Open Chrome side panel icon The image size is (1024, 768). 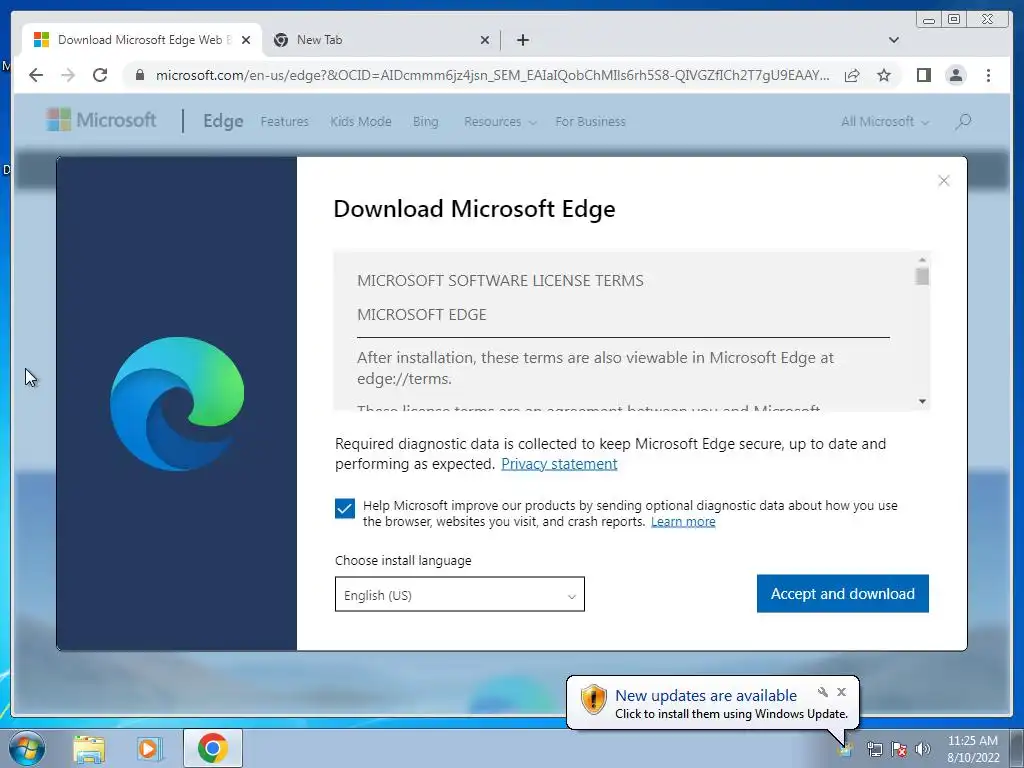pos(923,75)
